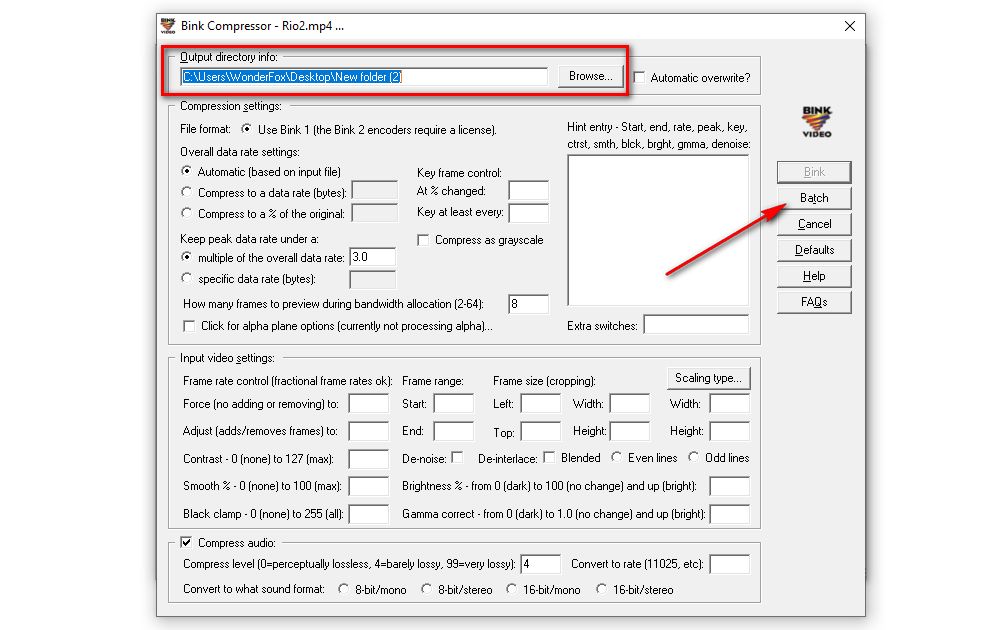The height and width of the screenshot is (630, 1000).
Task: Select the Odd lines radio button
Action: click(694, 457)
